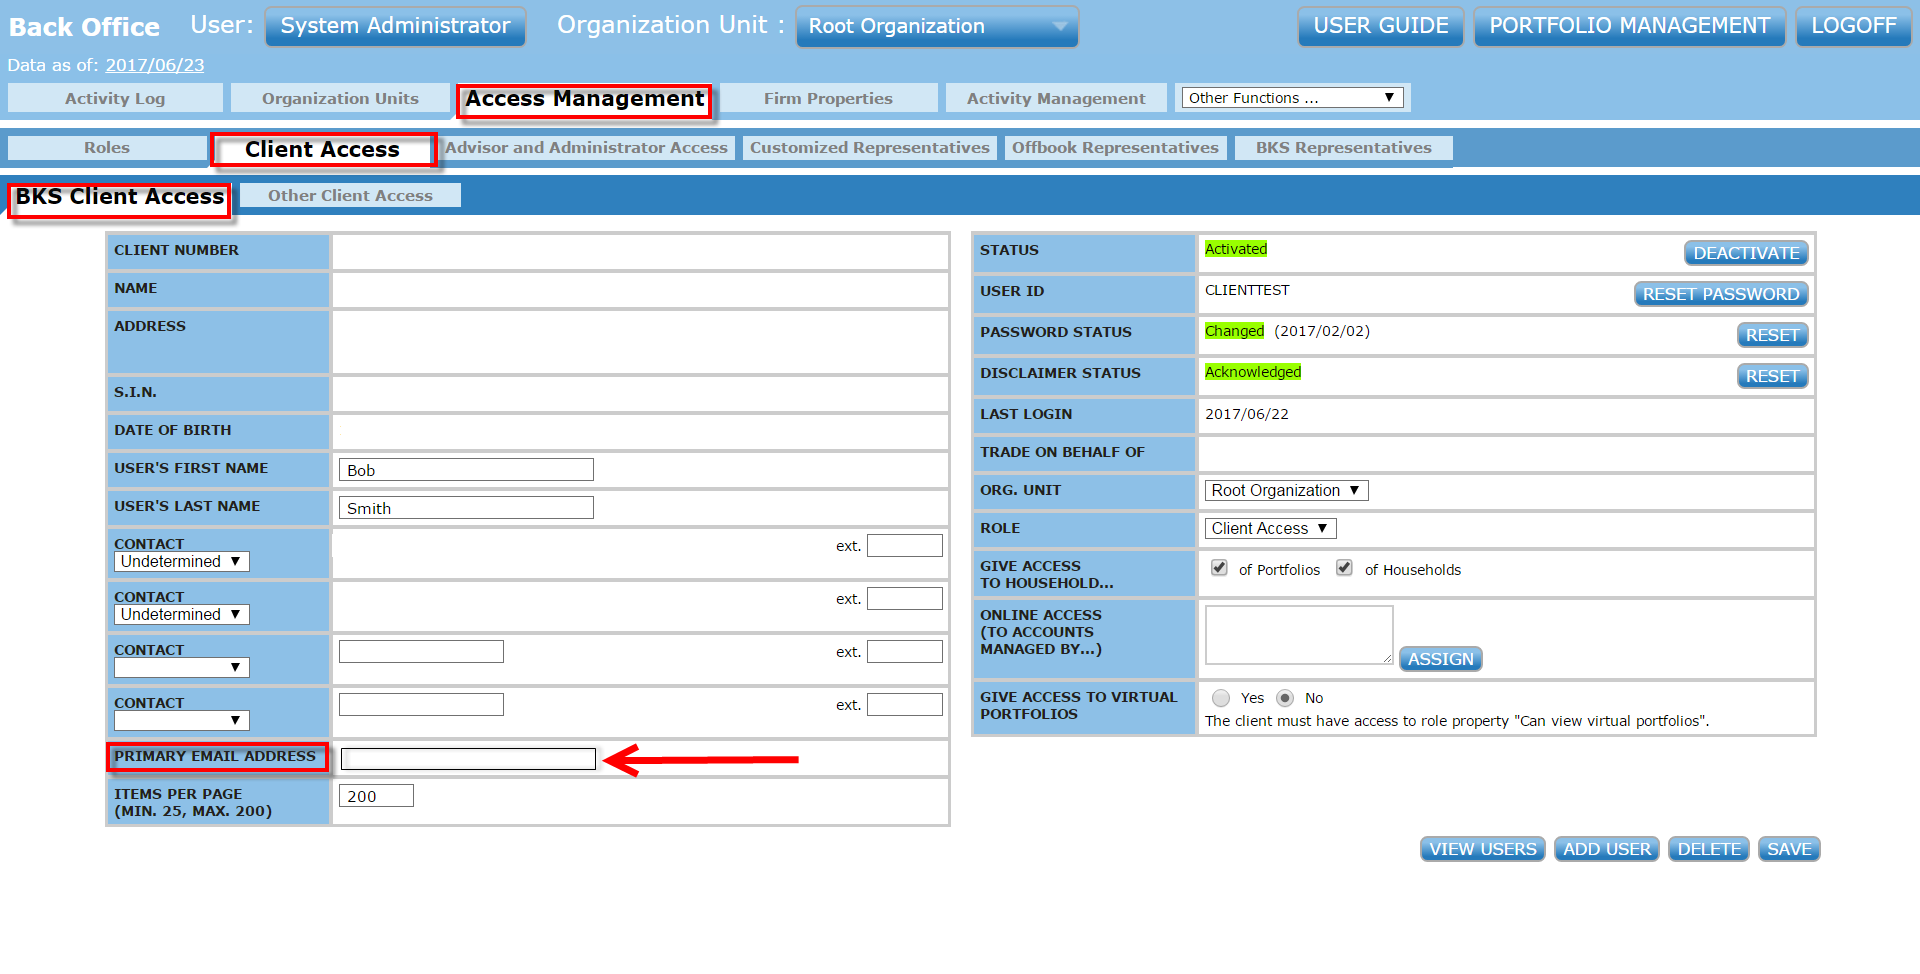Click the data date 2017/06/23 link
This screenshot has height=974, width=1920.
tap(155, 65)
